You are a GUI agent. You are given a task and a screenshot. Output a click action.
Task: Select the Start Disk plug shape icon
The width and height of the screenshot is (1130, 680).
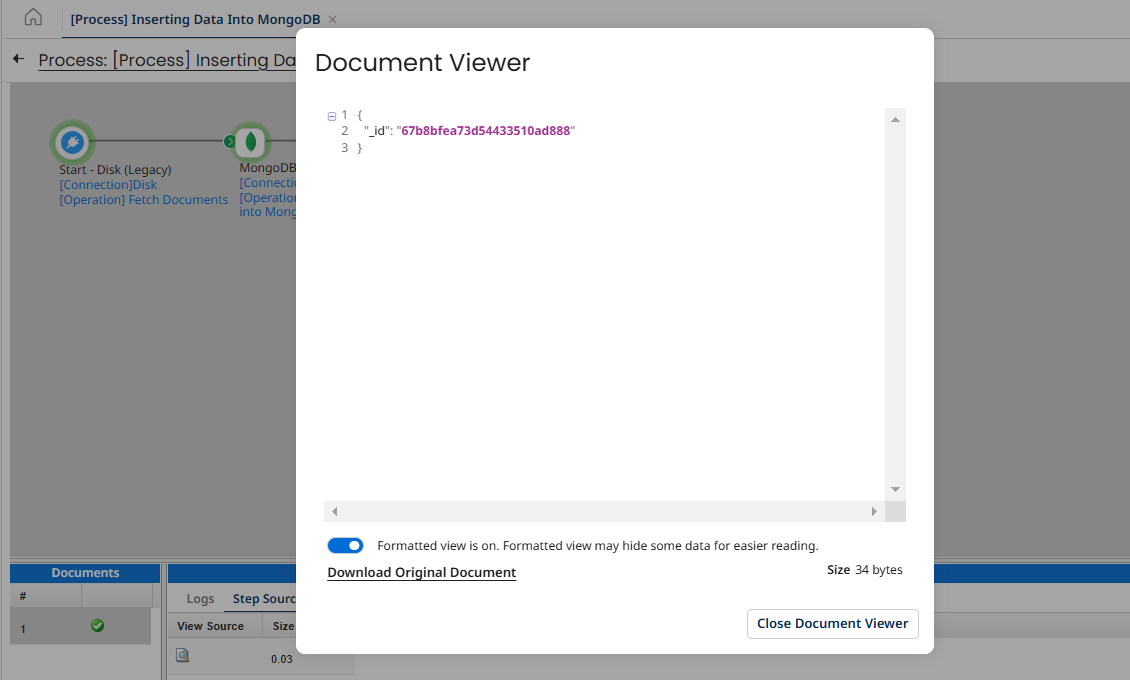pos(71,143)
